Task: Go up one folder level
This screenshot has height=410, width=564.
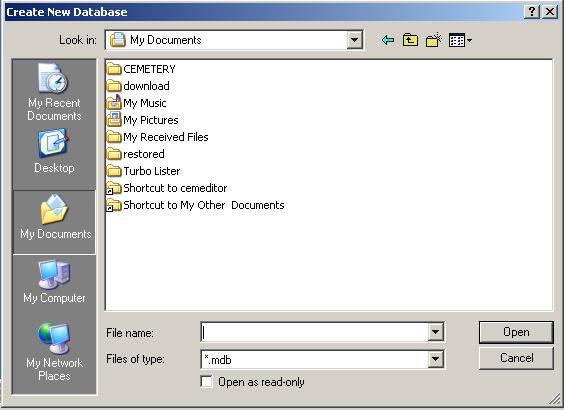Action: point(410,40)
